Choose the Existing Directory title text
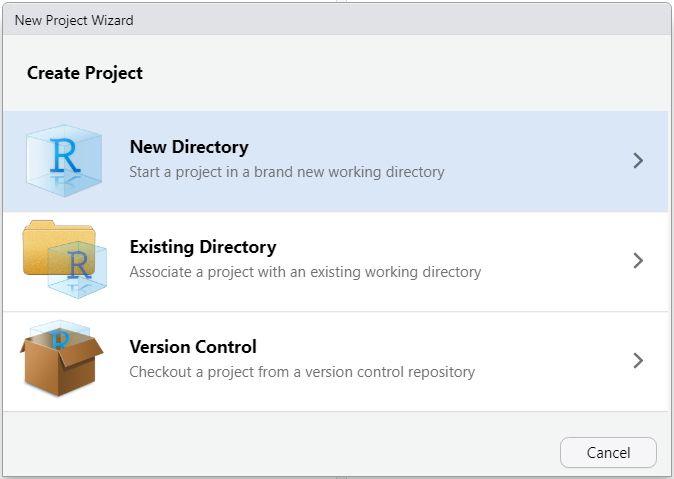674x479 pixels. [203, 247]
